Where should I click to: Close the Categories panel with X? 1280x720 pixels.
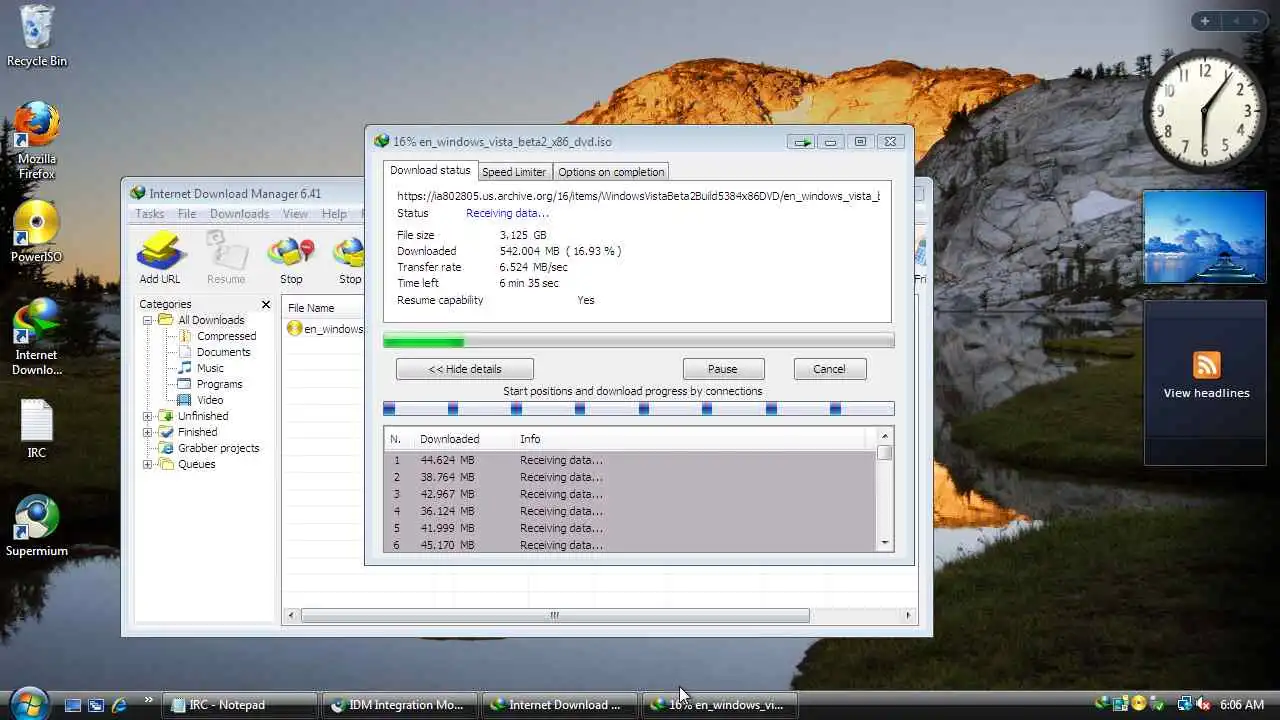(x=266, y=304)
